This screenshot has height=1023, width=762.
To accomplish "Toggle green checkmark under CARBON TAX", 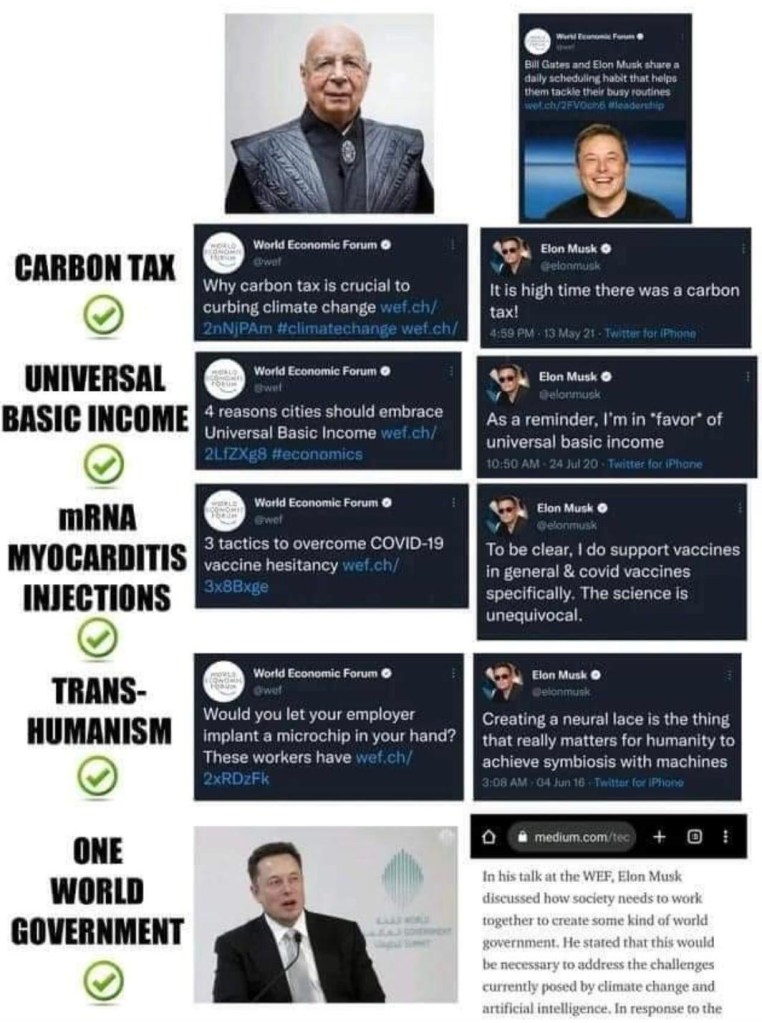I will (103, 315).
